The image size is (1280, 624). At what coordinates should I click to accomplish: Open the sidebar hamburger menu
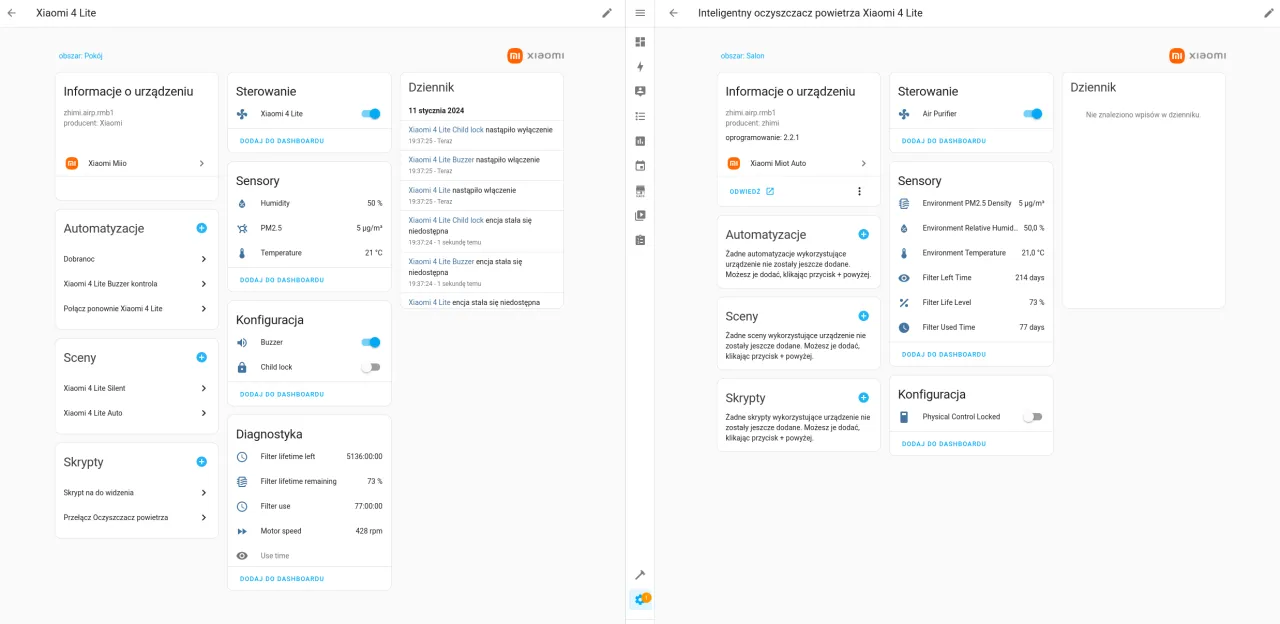click(640, 13)
